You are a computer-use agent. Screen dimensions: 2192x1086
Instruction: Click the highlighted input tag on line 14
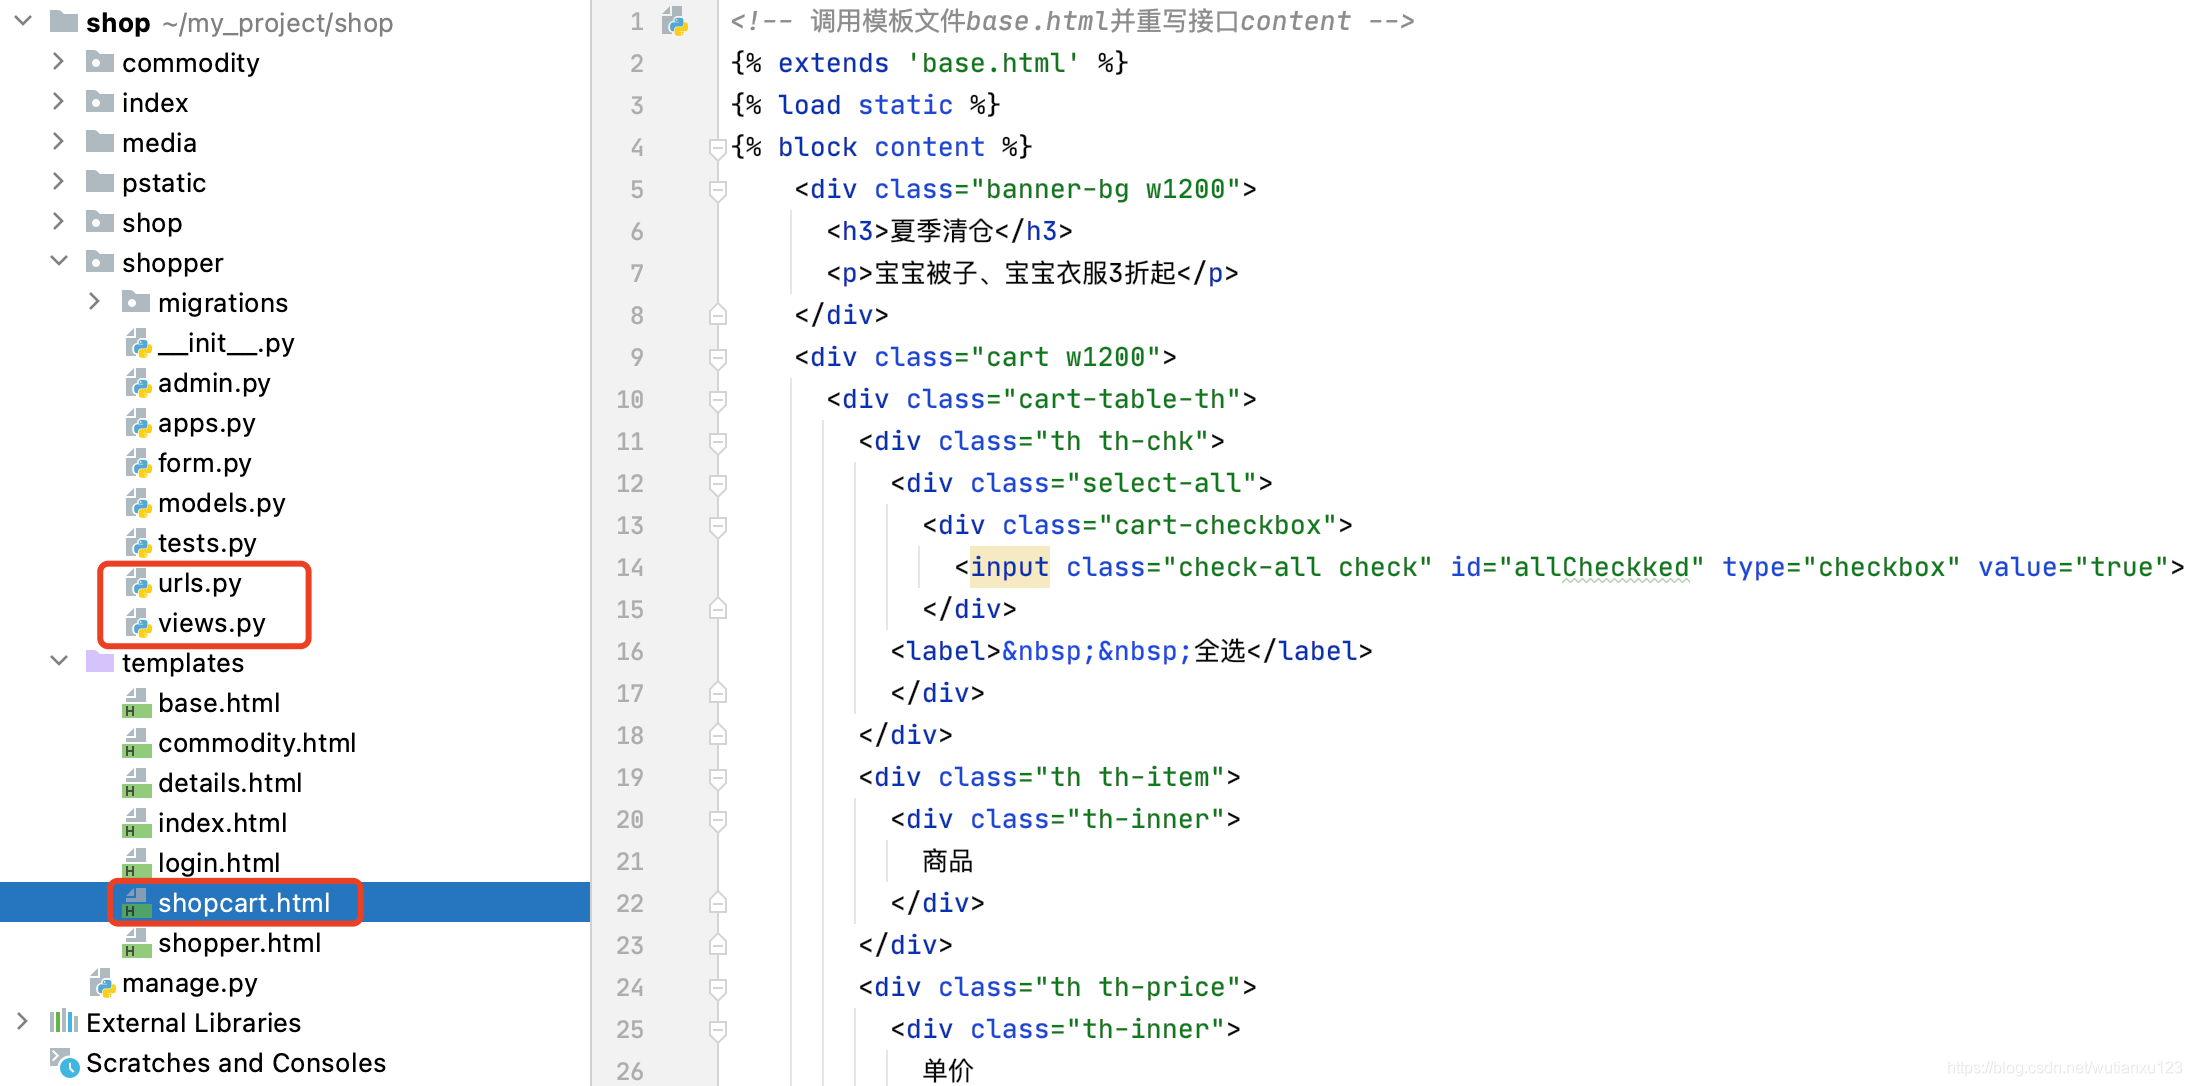tap(1009, 567)
